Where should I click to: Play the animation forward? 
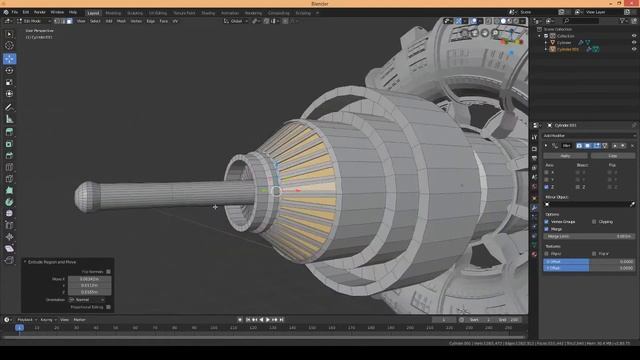tap(268, 320)
